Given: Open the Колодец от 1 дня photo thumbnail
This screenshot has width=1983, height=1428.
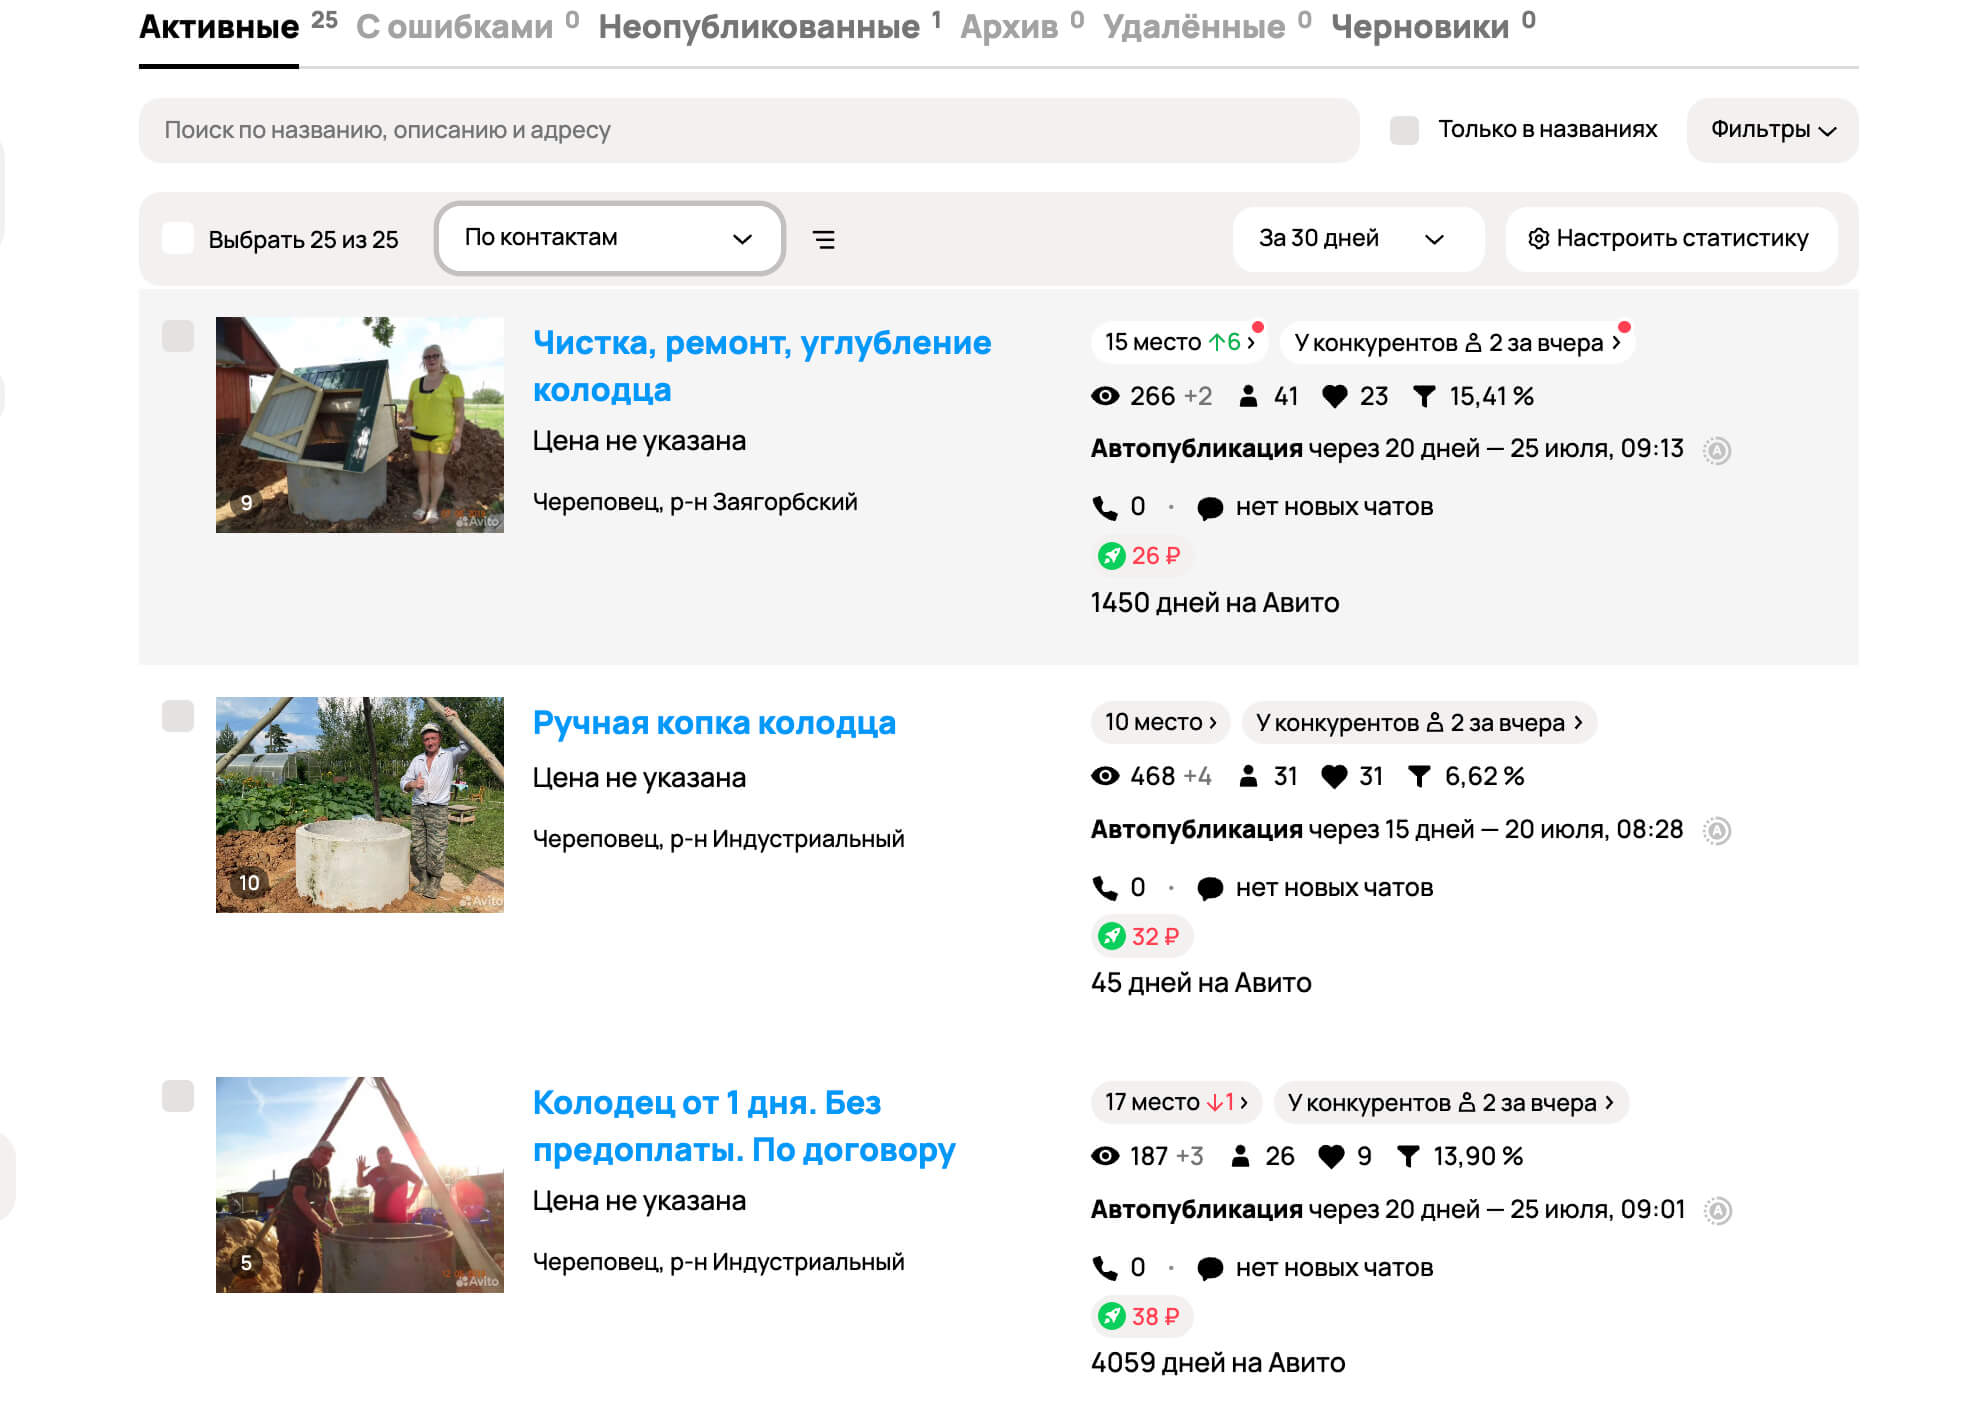Looking at the screenshot, I should (360, 1185).
